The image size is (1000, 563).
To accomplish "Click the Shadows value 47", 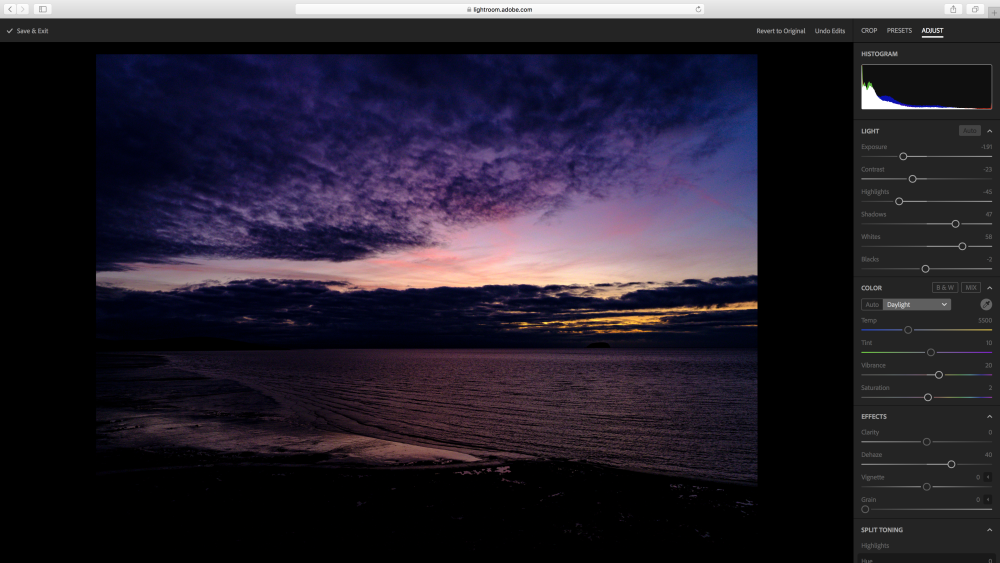I will point(989,214).
